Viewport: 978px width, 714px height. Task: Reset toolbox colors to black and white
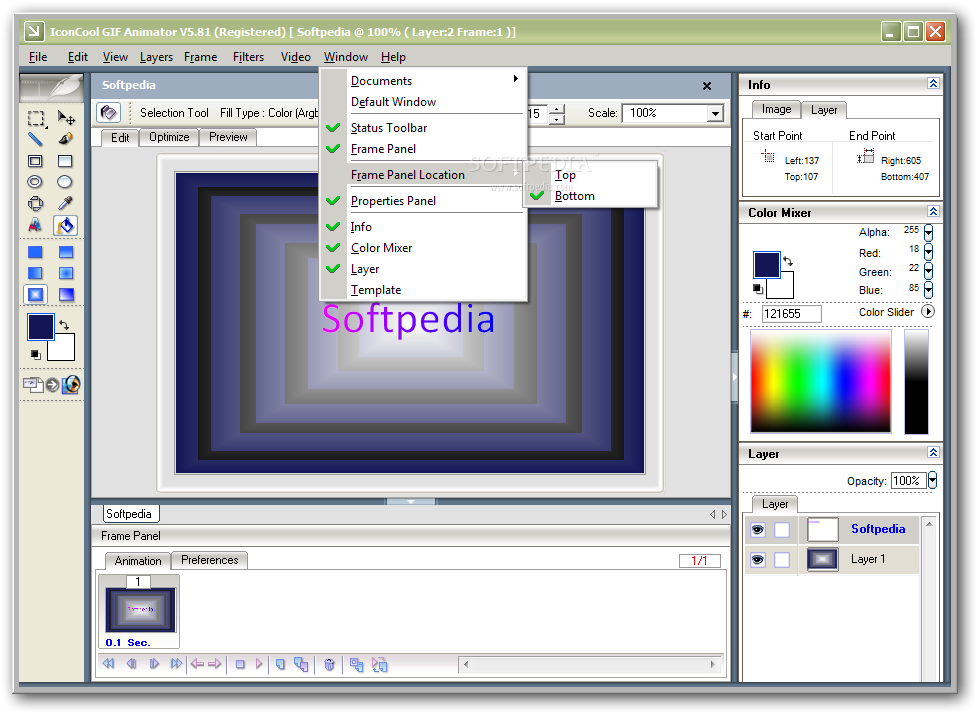point(36,354)
